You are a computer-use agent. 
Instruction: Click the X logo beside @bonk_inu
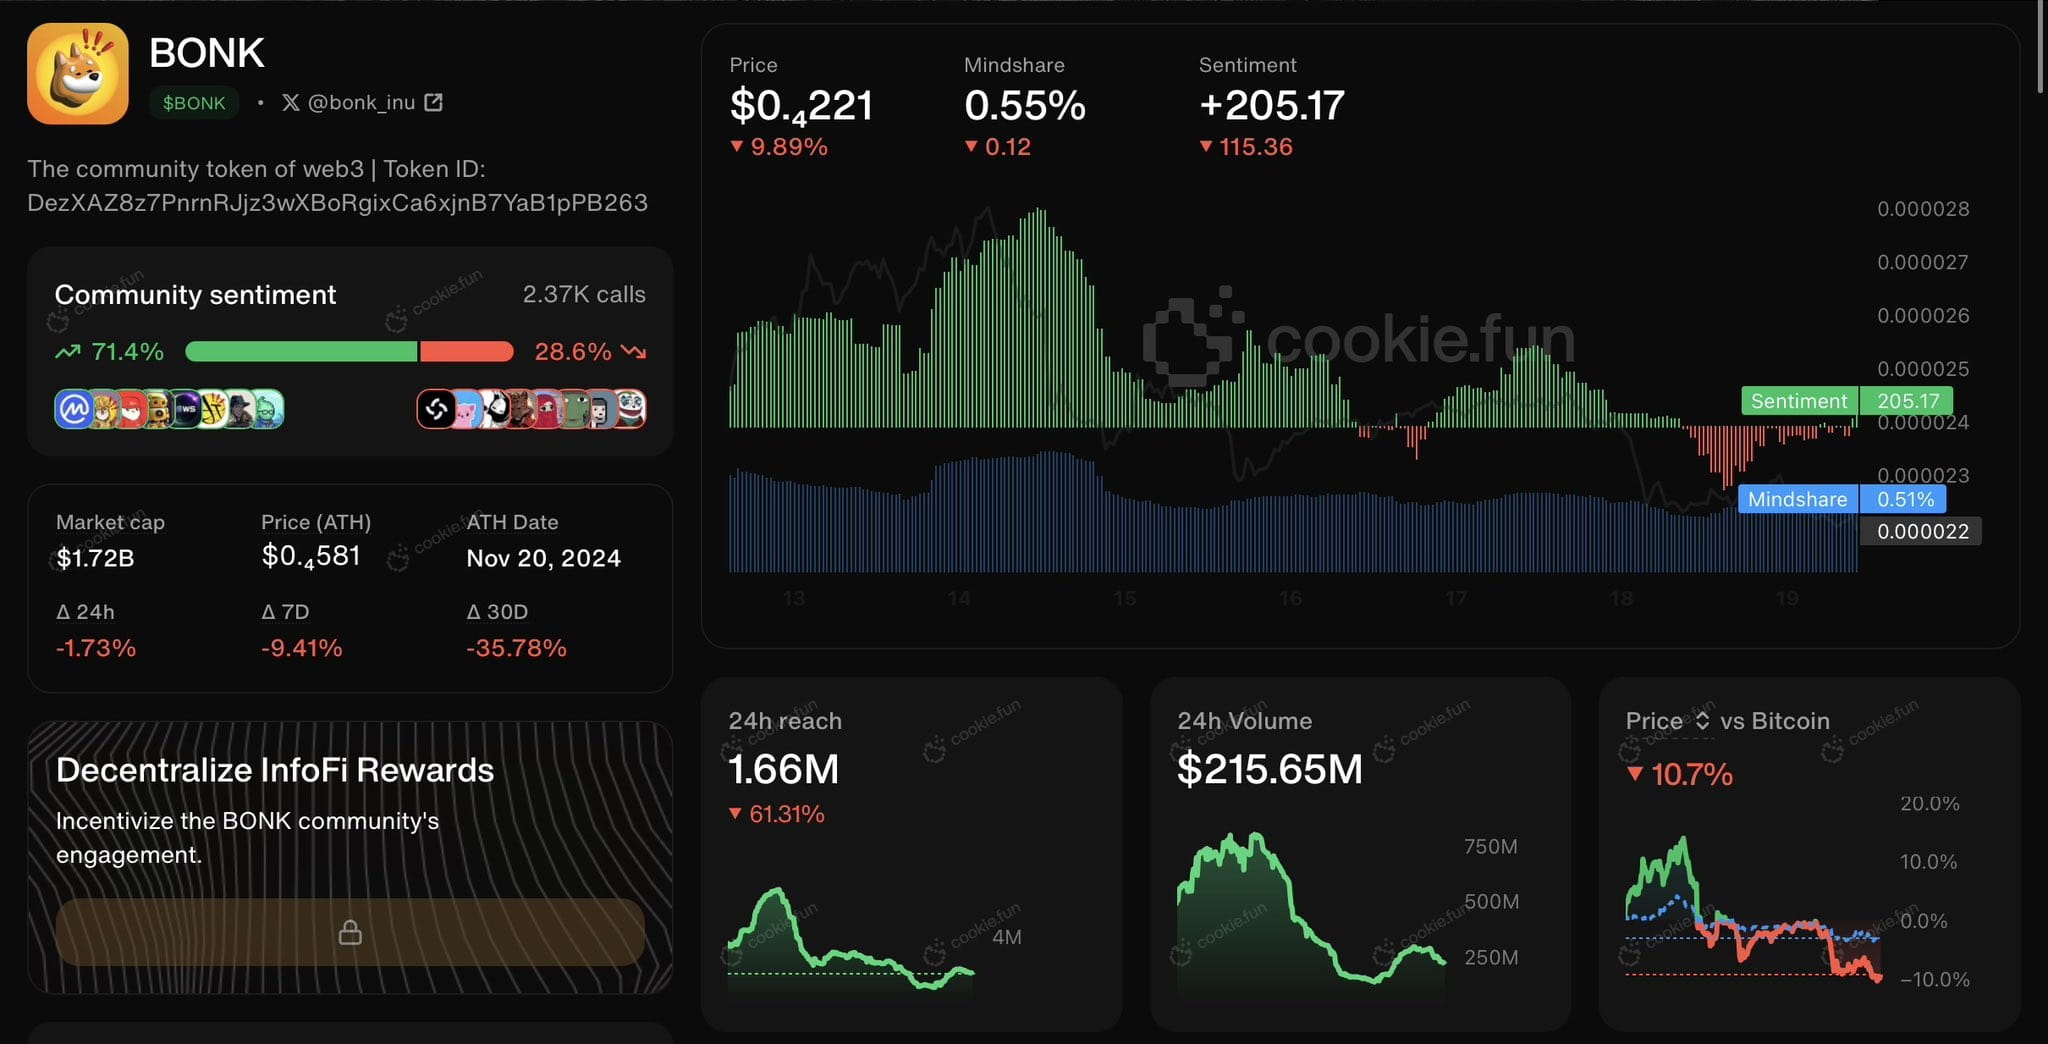click(x=291, y=102)
